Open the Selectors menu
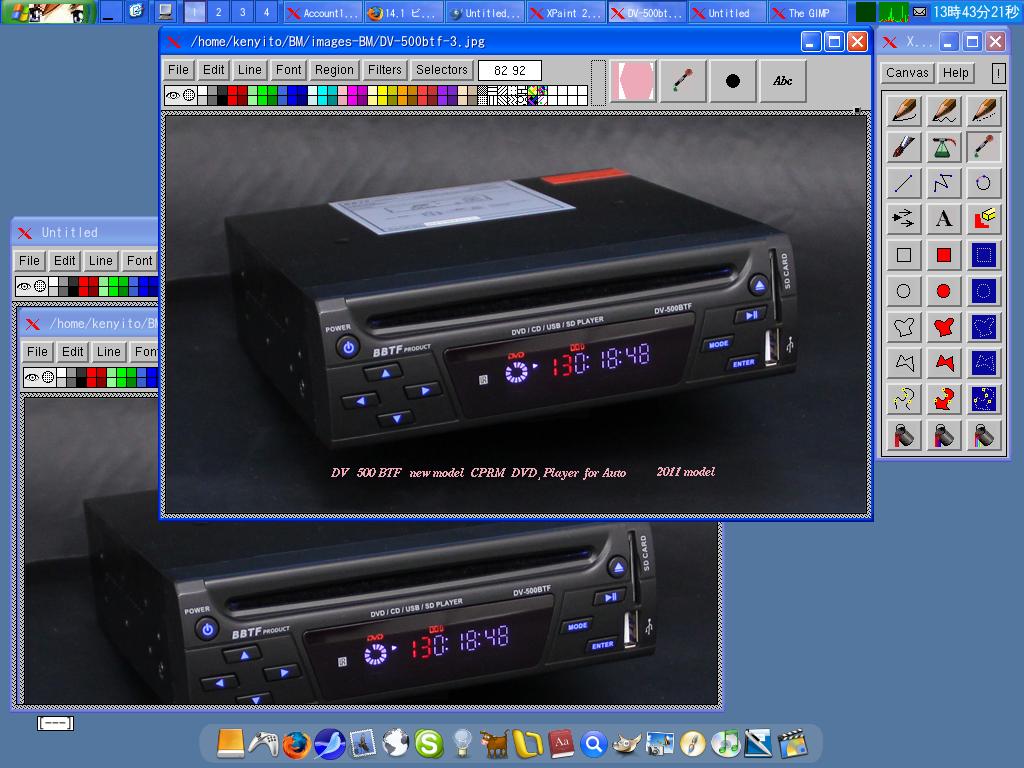The width and height of the screenshot is (1024, 768). pyautogui.click(x=441, y=70)
